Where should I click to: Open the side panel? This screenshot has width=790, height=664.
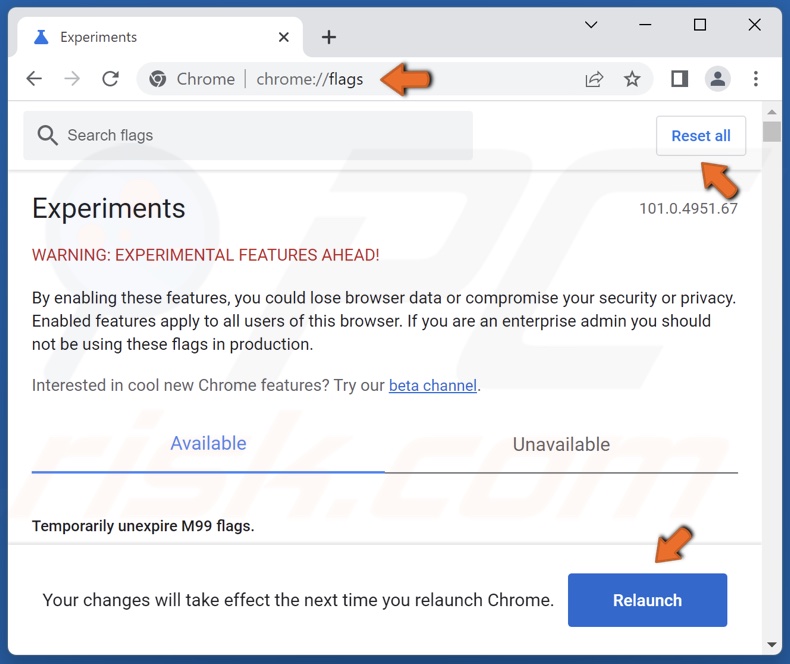(680, 79)
